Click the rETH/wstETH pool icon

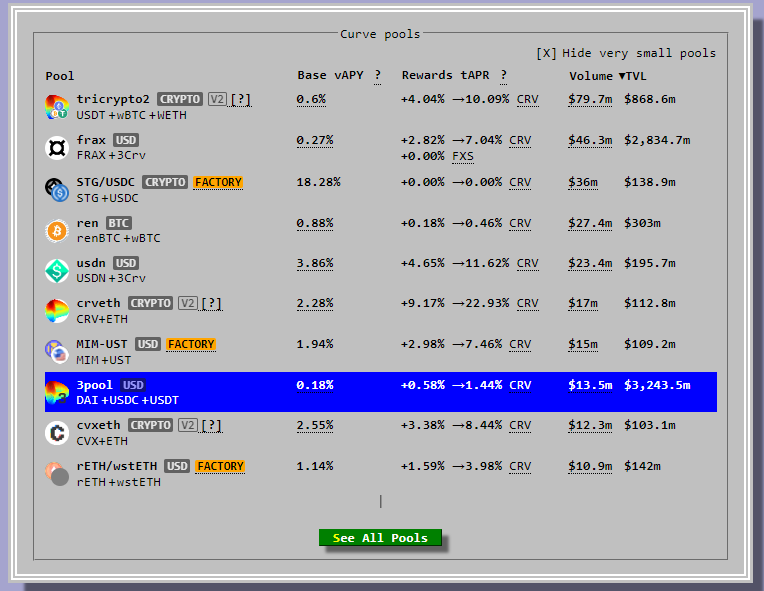pos(57,474)
